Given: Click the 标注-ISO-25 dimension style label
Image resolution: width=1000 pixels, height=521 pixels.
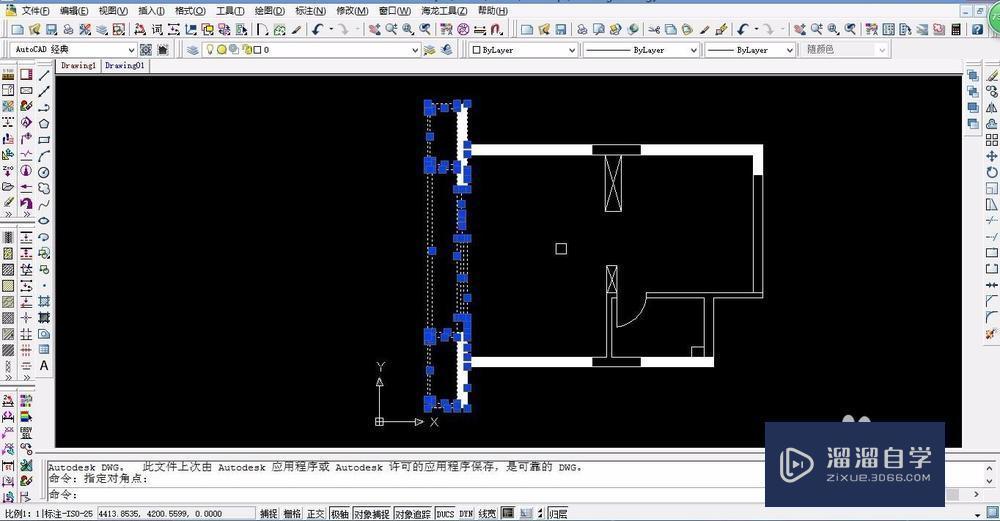Looking at the screenshot, I should click(x=68, y=514).
